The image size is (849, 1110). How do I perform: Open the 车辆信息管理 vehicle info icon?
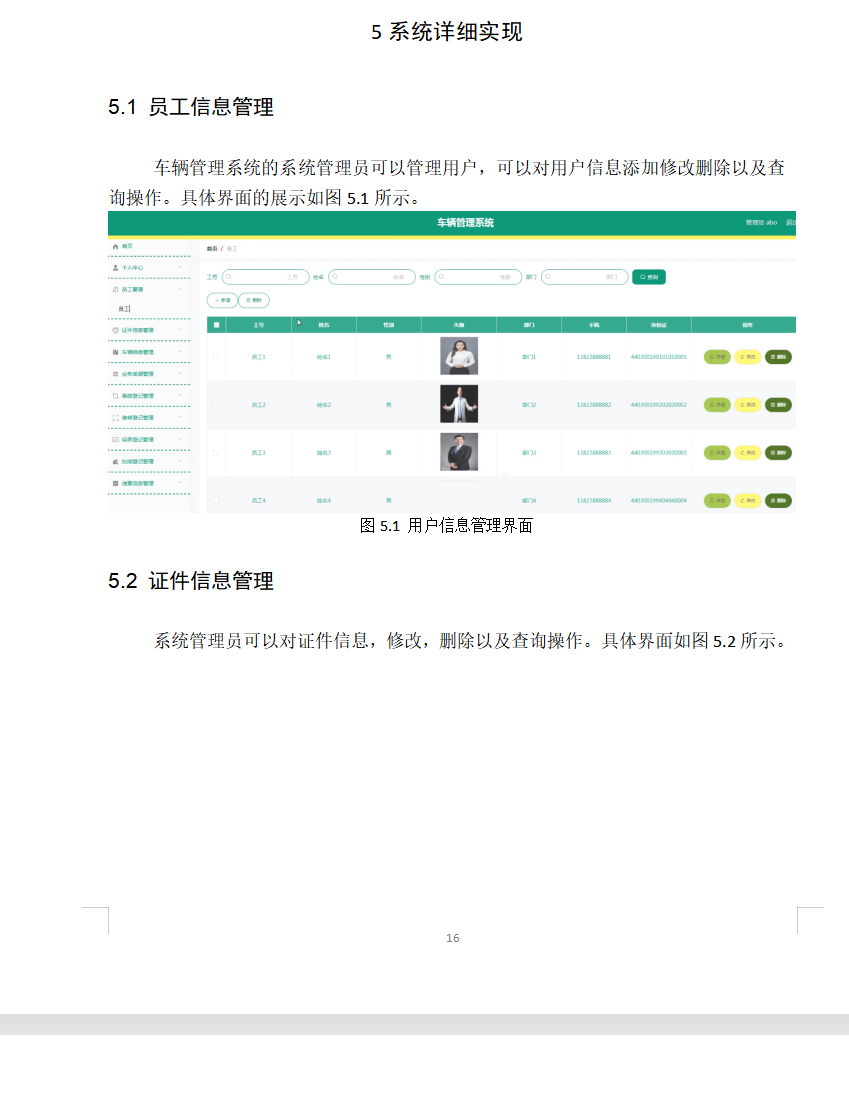(116, 352)
